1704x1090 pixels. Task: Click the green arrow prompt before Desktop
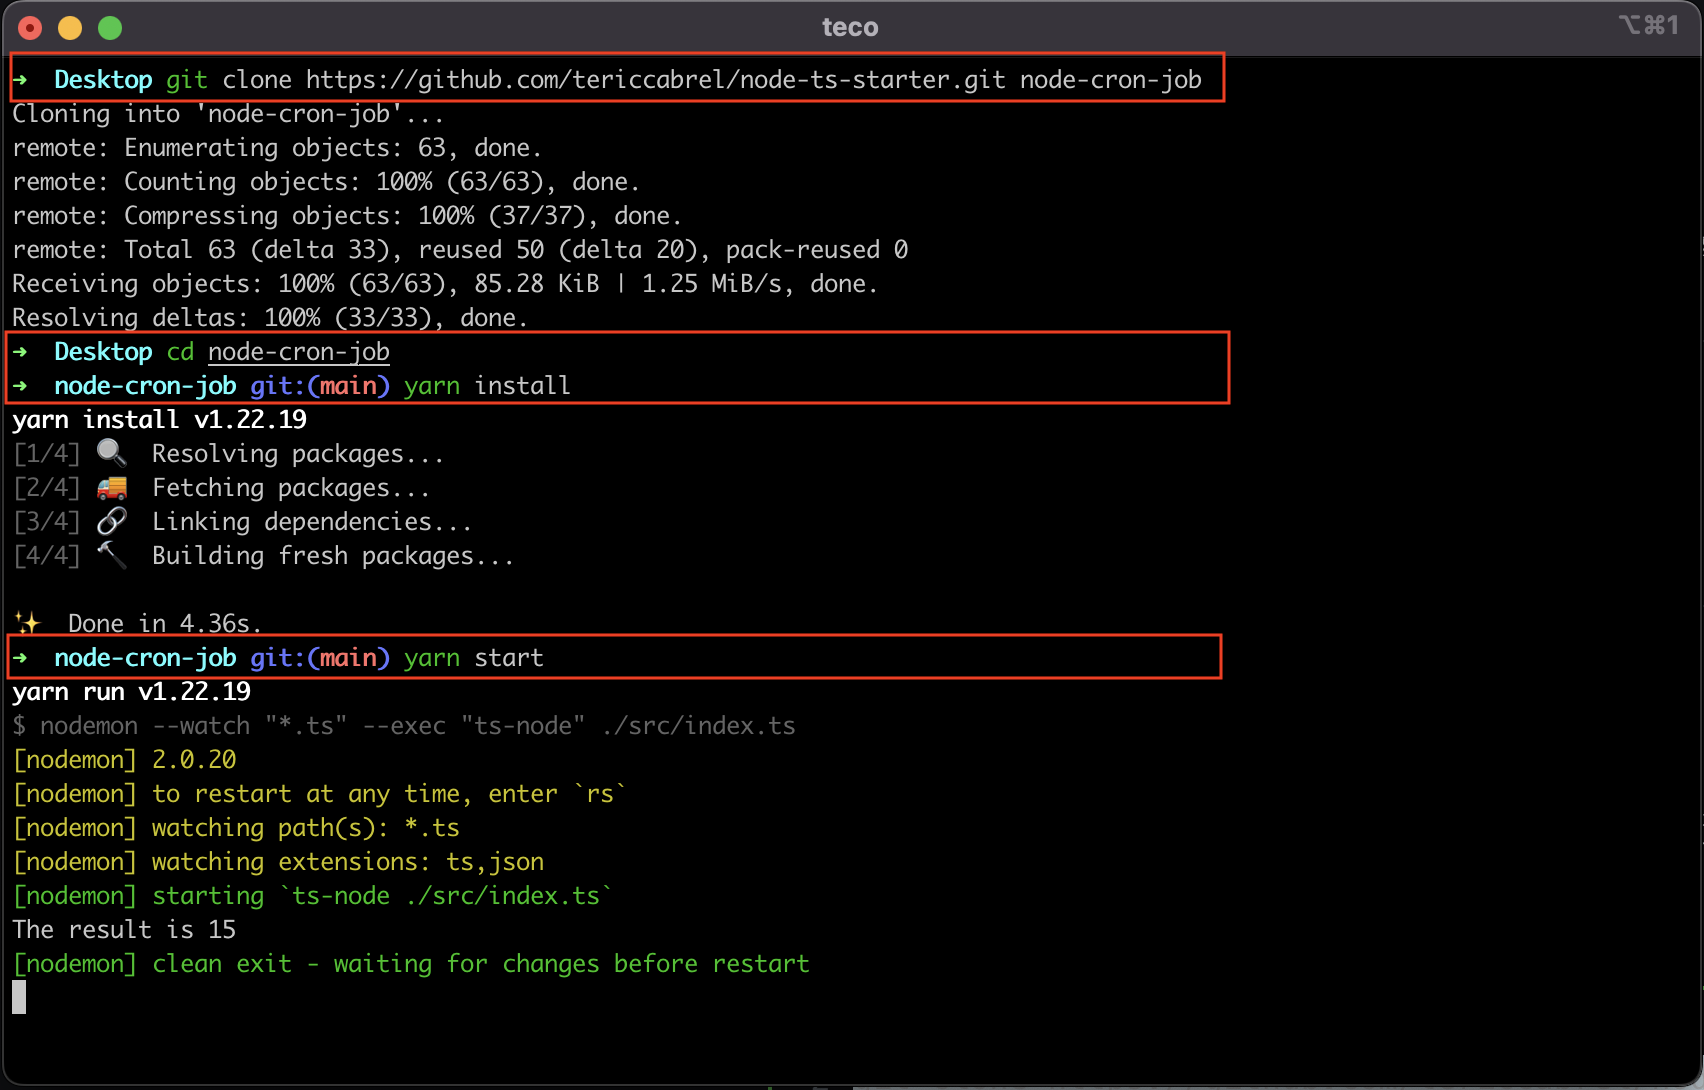21,79
